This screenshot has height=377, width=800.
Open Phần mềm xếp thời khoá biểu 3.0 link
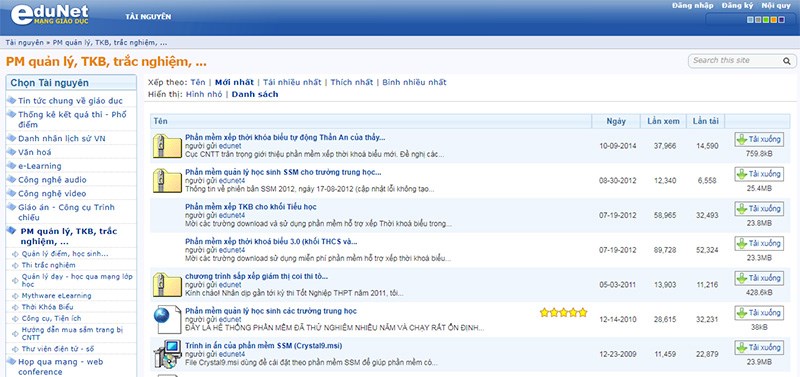(271, 241)
